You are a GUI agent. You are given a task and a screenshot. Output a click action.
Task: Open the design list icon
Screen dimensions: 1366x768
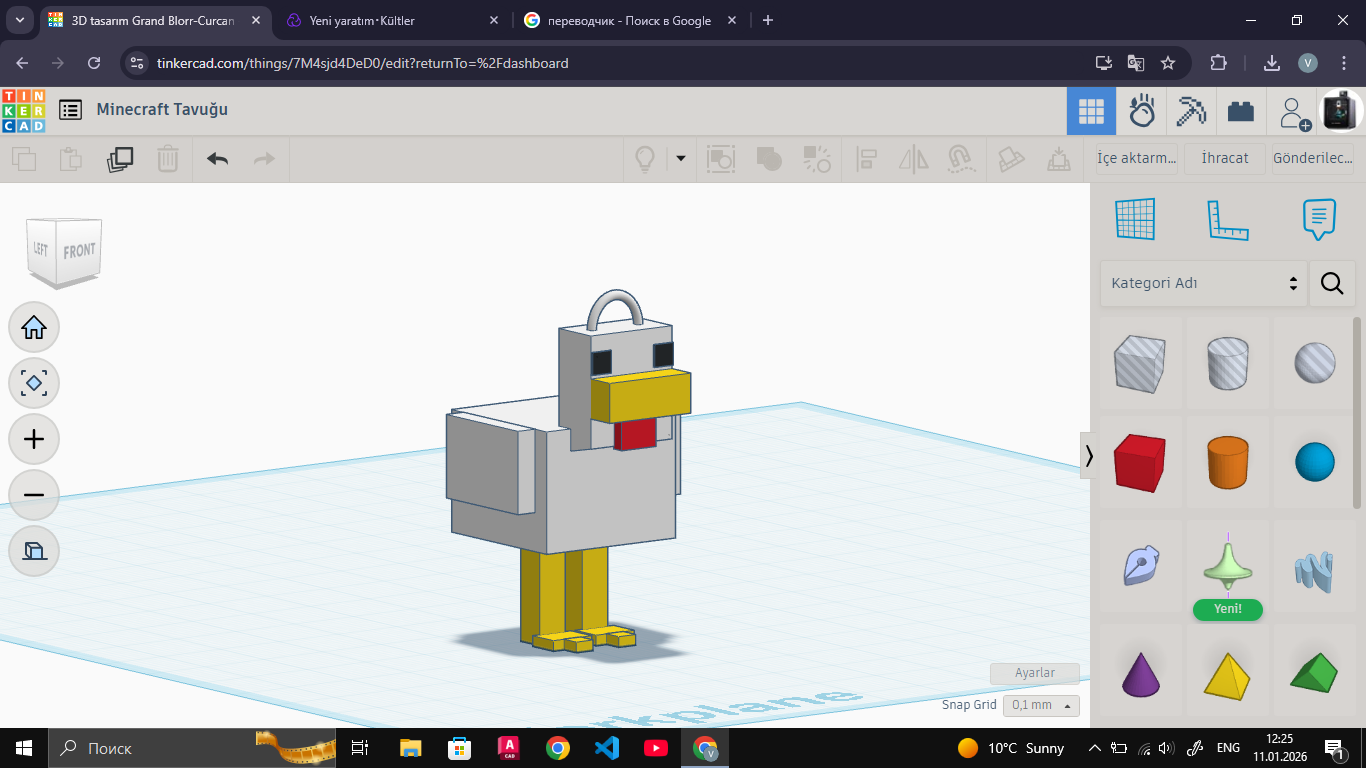coord(70,110)
